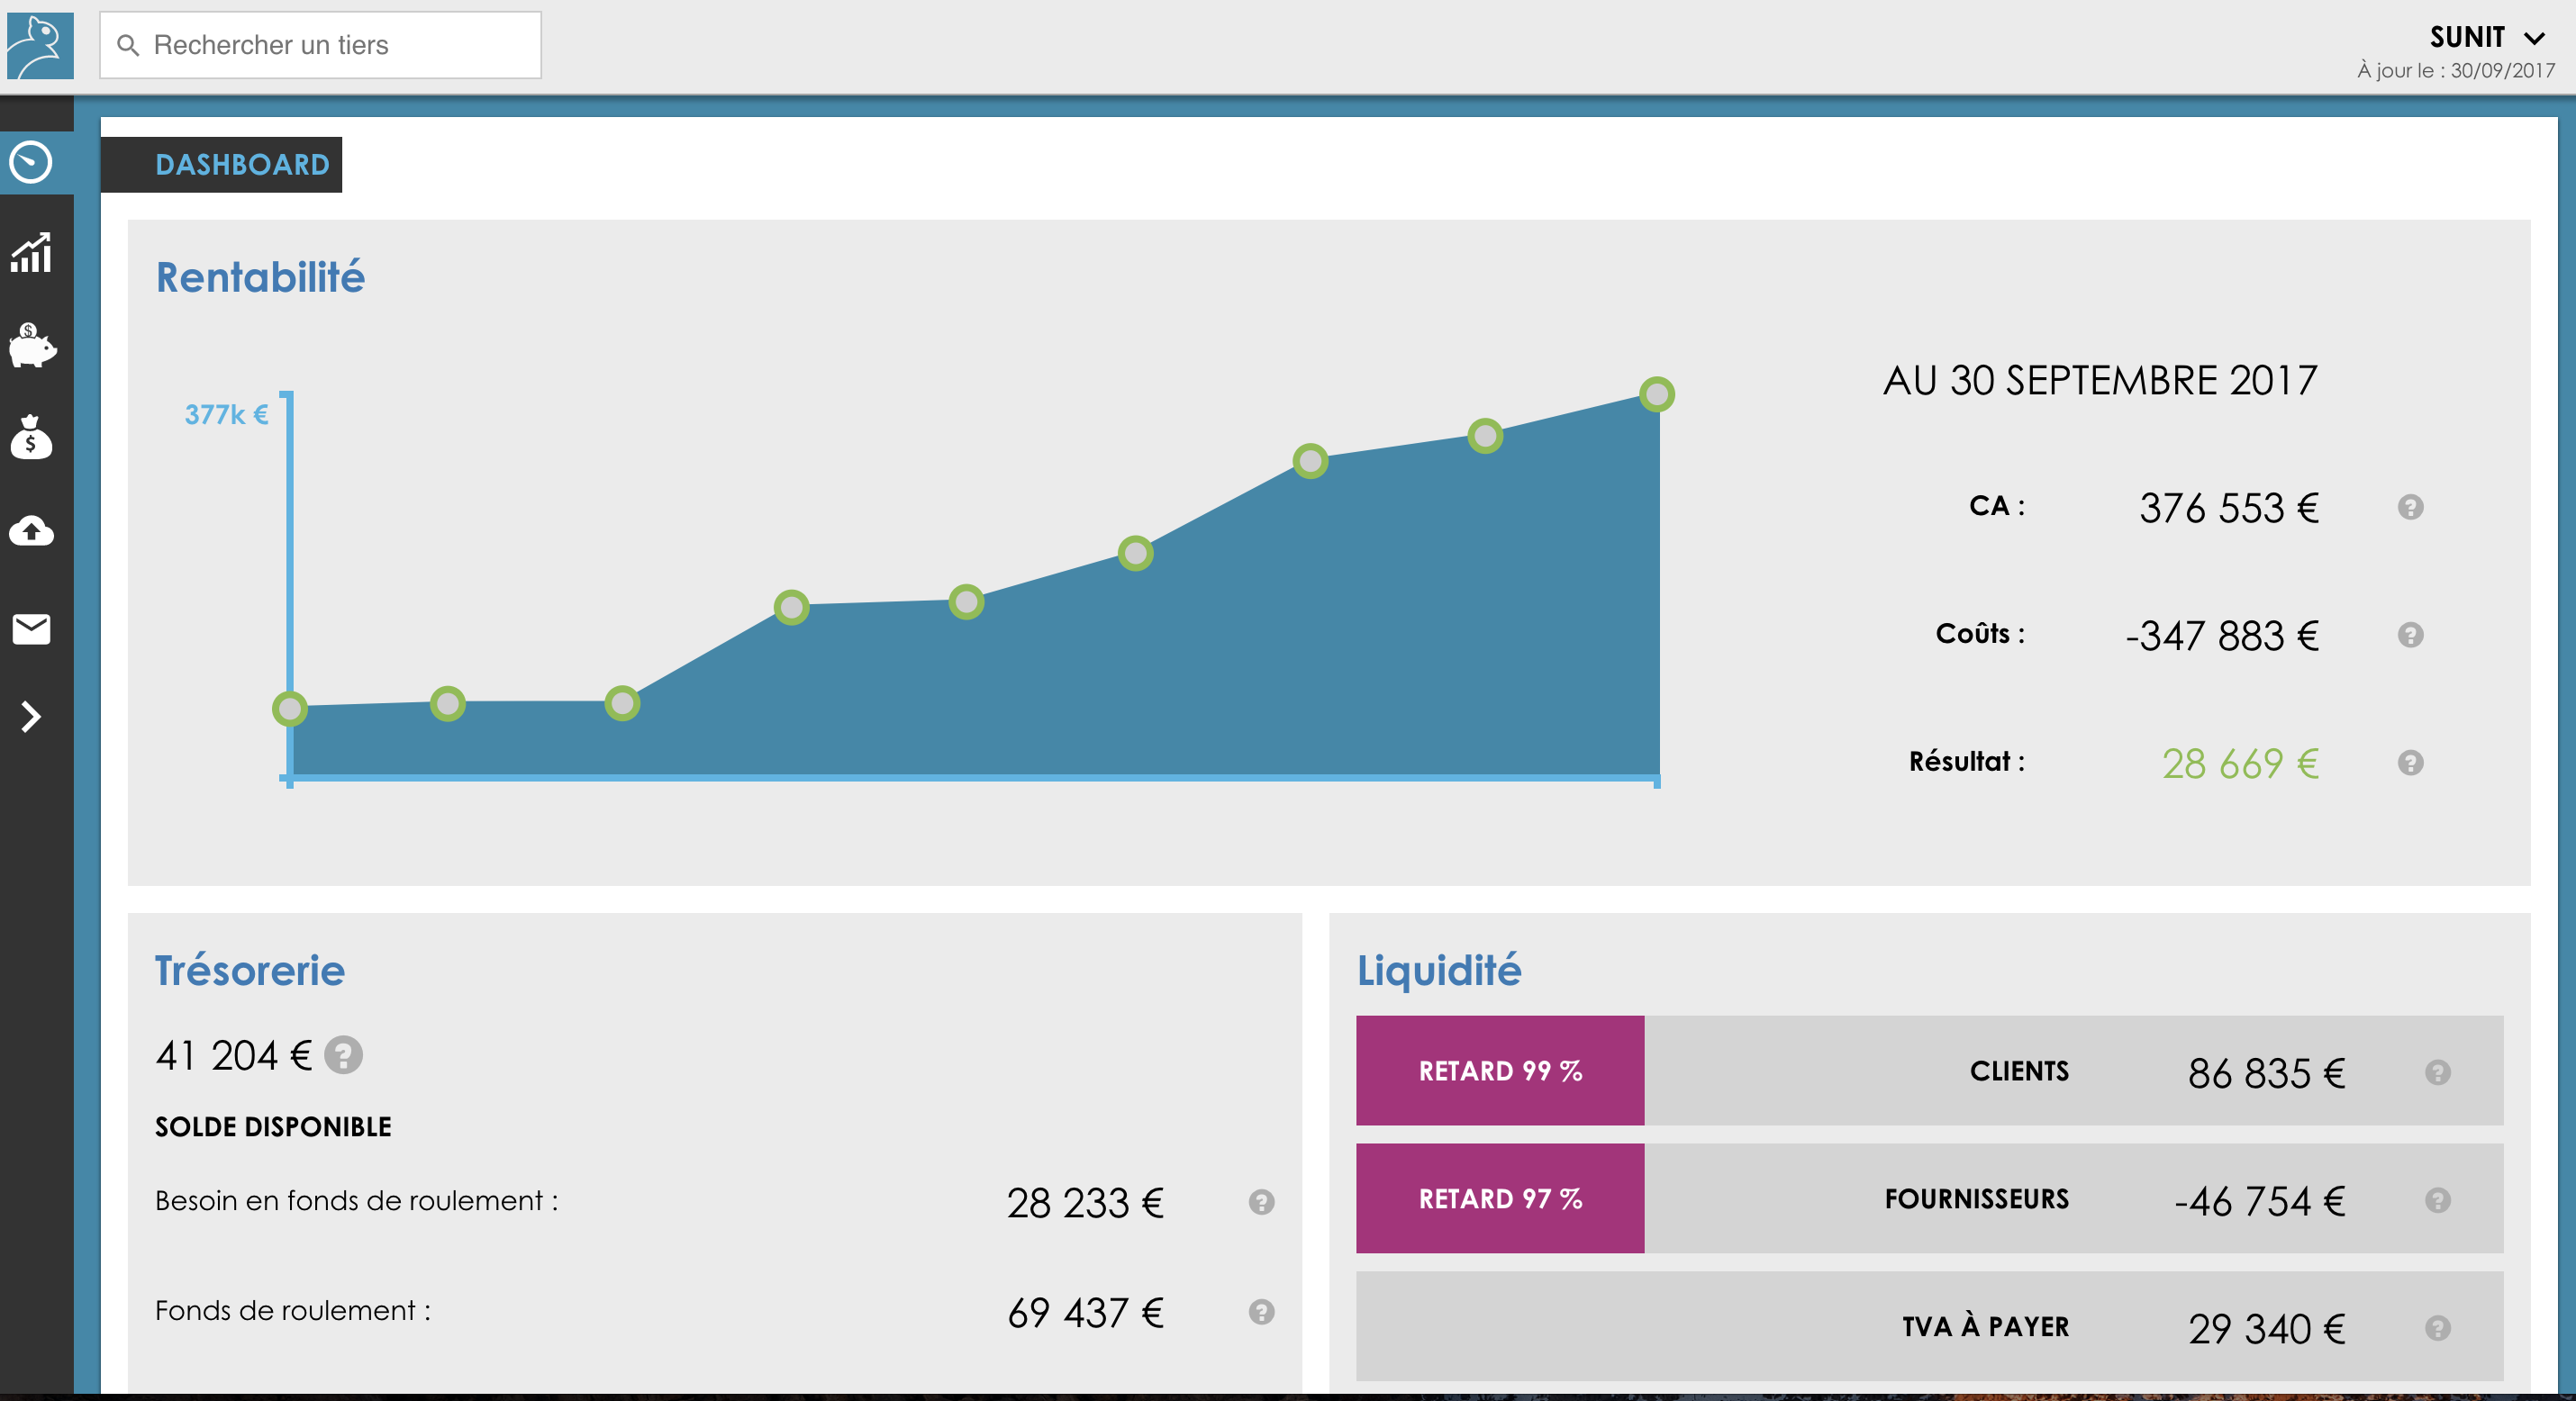Image resolution: width=2576 pixels, height=1401 pixels.
Task: Select the DASHBOARD tab
Action: click(222, 164)
